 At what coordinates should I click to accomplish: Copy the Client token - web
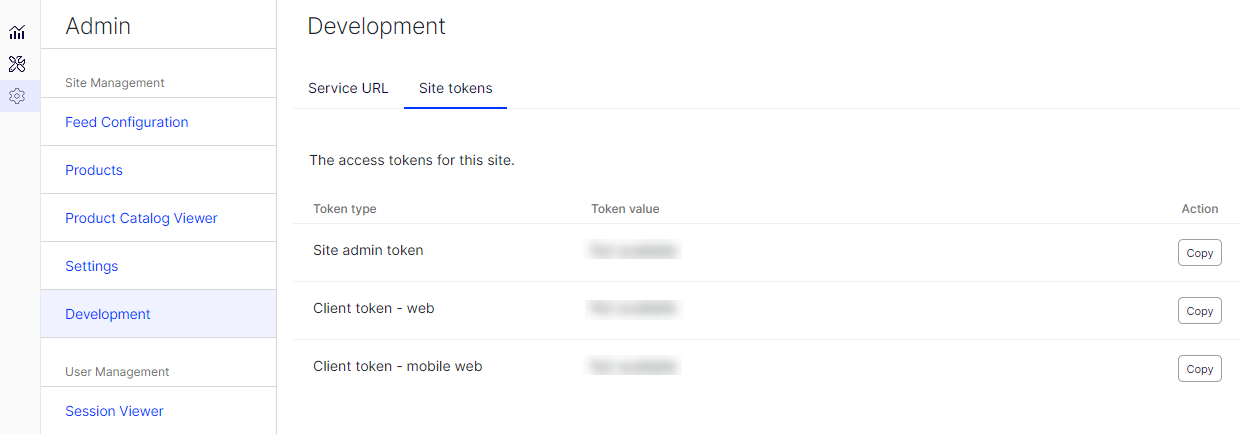1199,311
